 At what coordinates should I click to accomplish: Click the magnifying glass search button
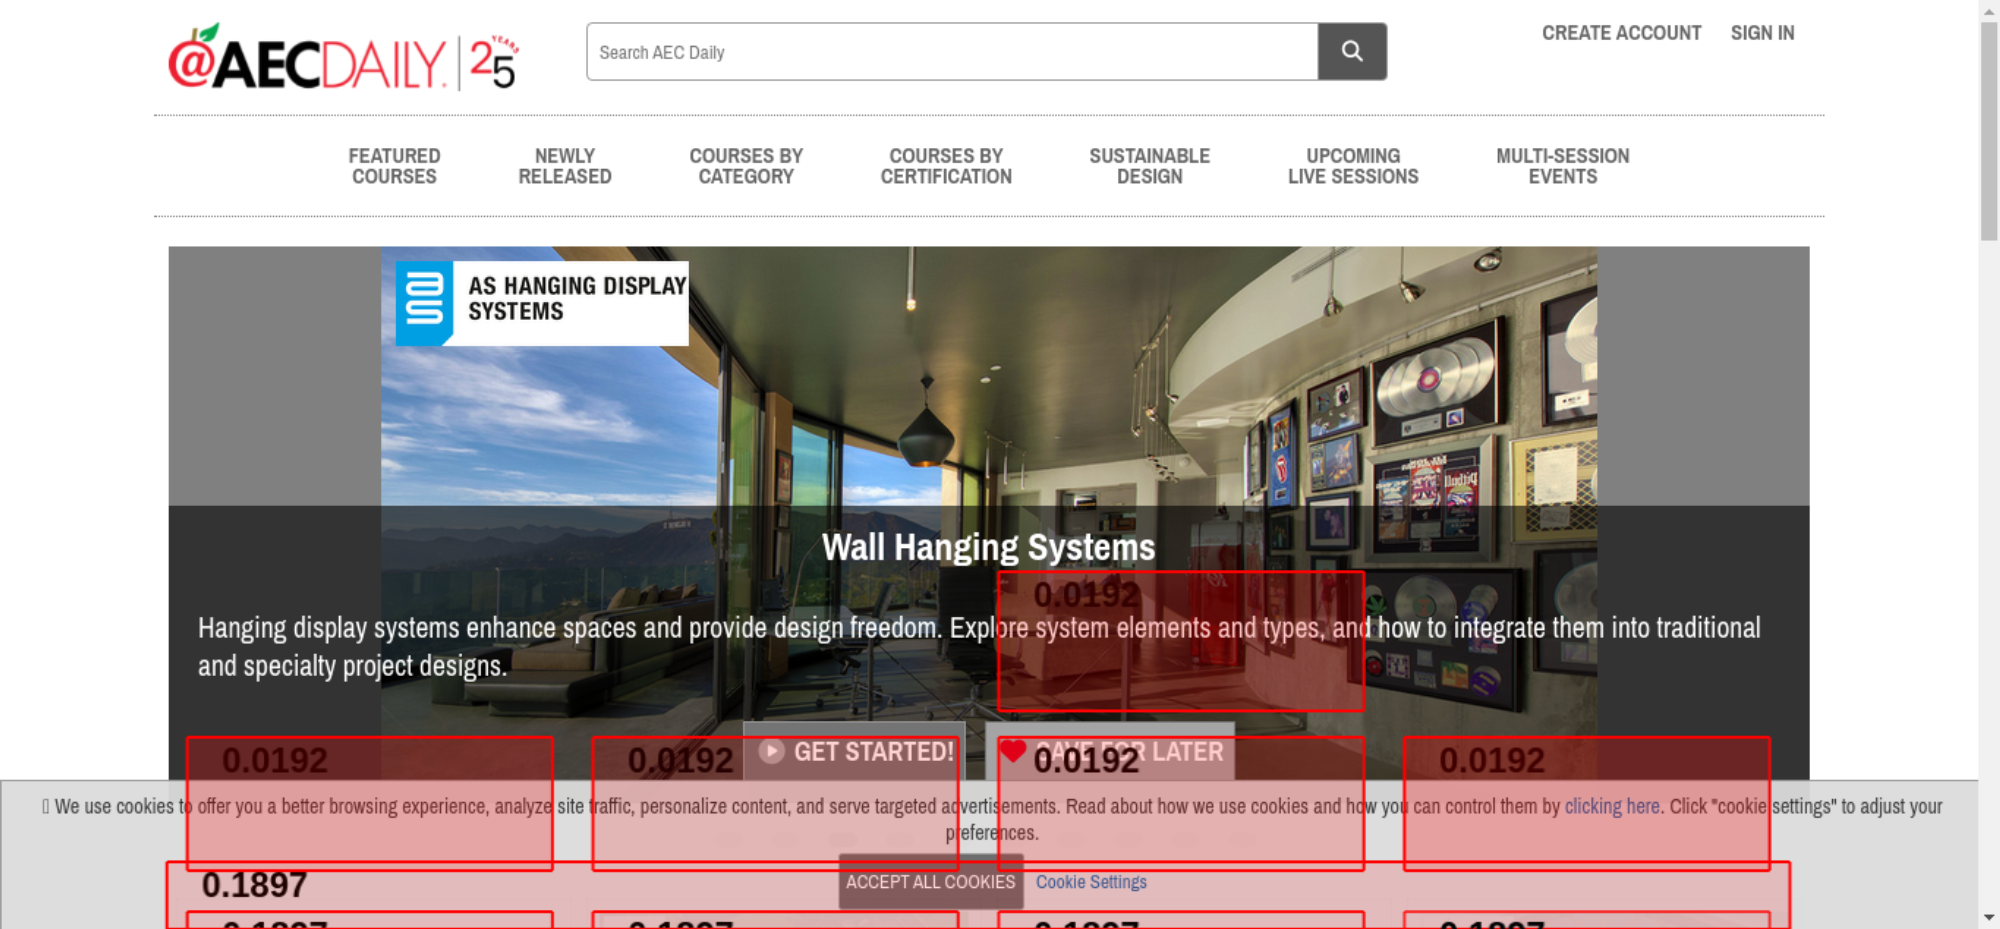[x=1351, y=51]
